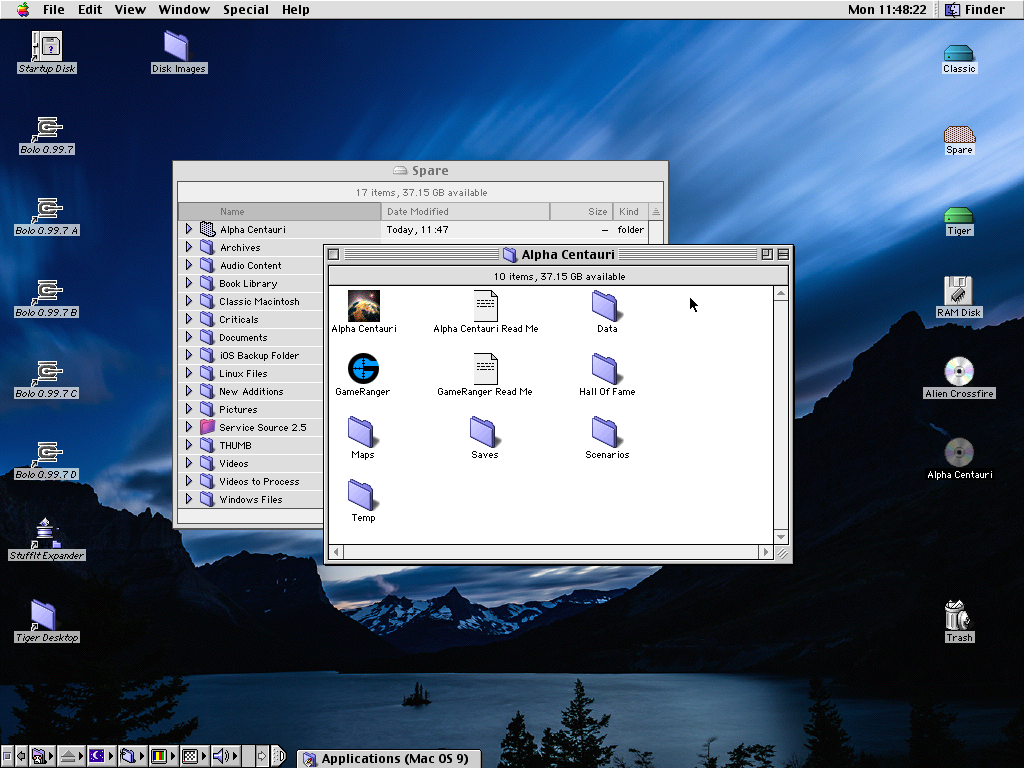Open the Alpha Centauri application icon
Image resolution: width=1024 pixels, height=768 pixels.
pyautogui.click(x=363, y=306)
